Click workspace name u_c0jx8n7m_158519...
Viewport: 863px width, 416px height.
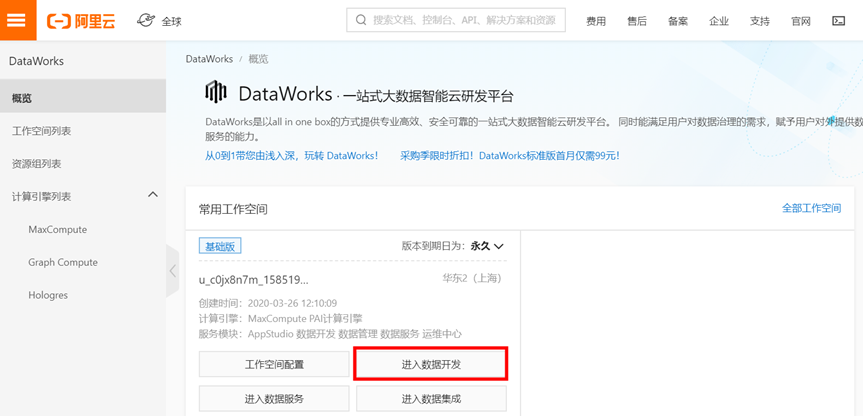click(253, 280)
